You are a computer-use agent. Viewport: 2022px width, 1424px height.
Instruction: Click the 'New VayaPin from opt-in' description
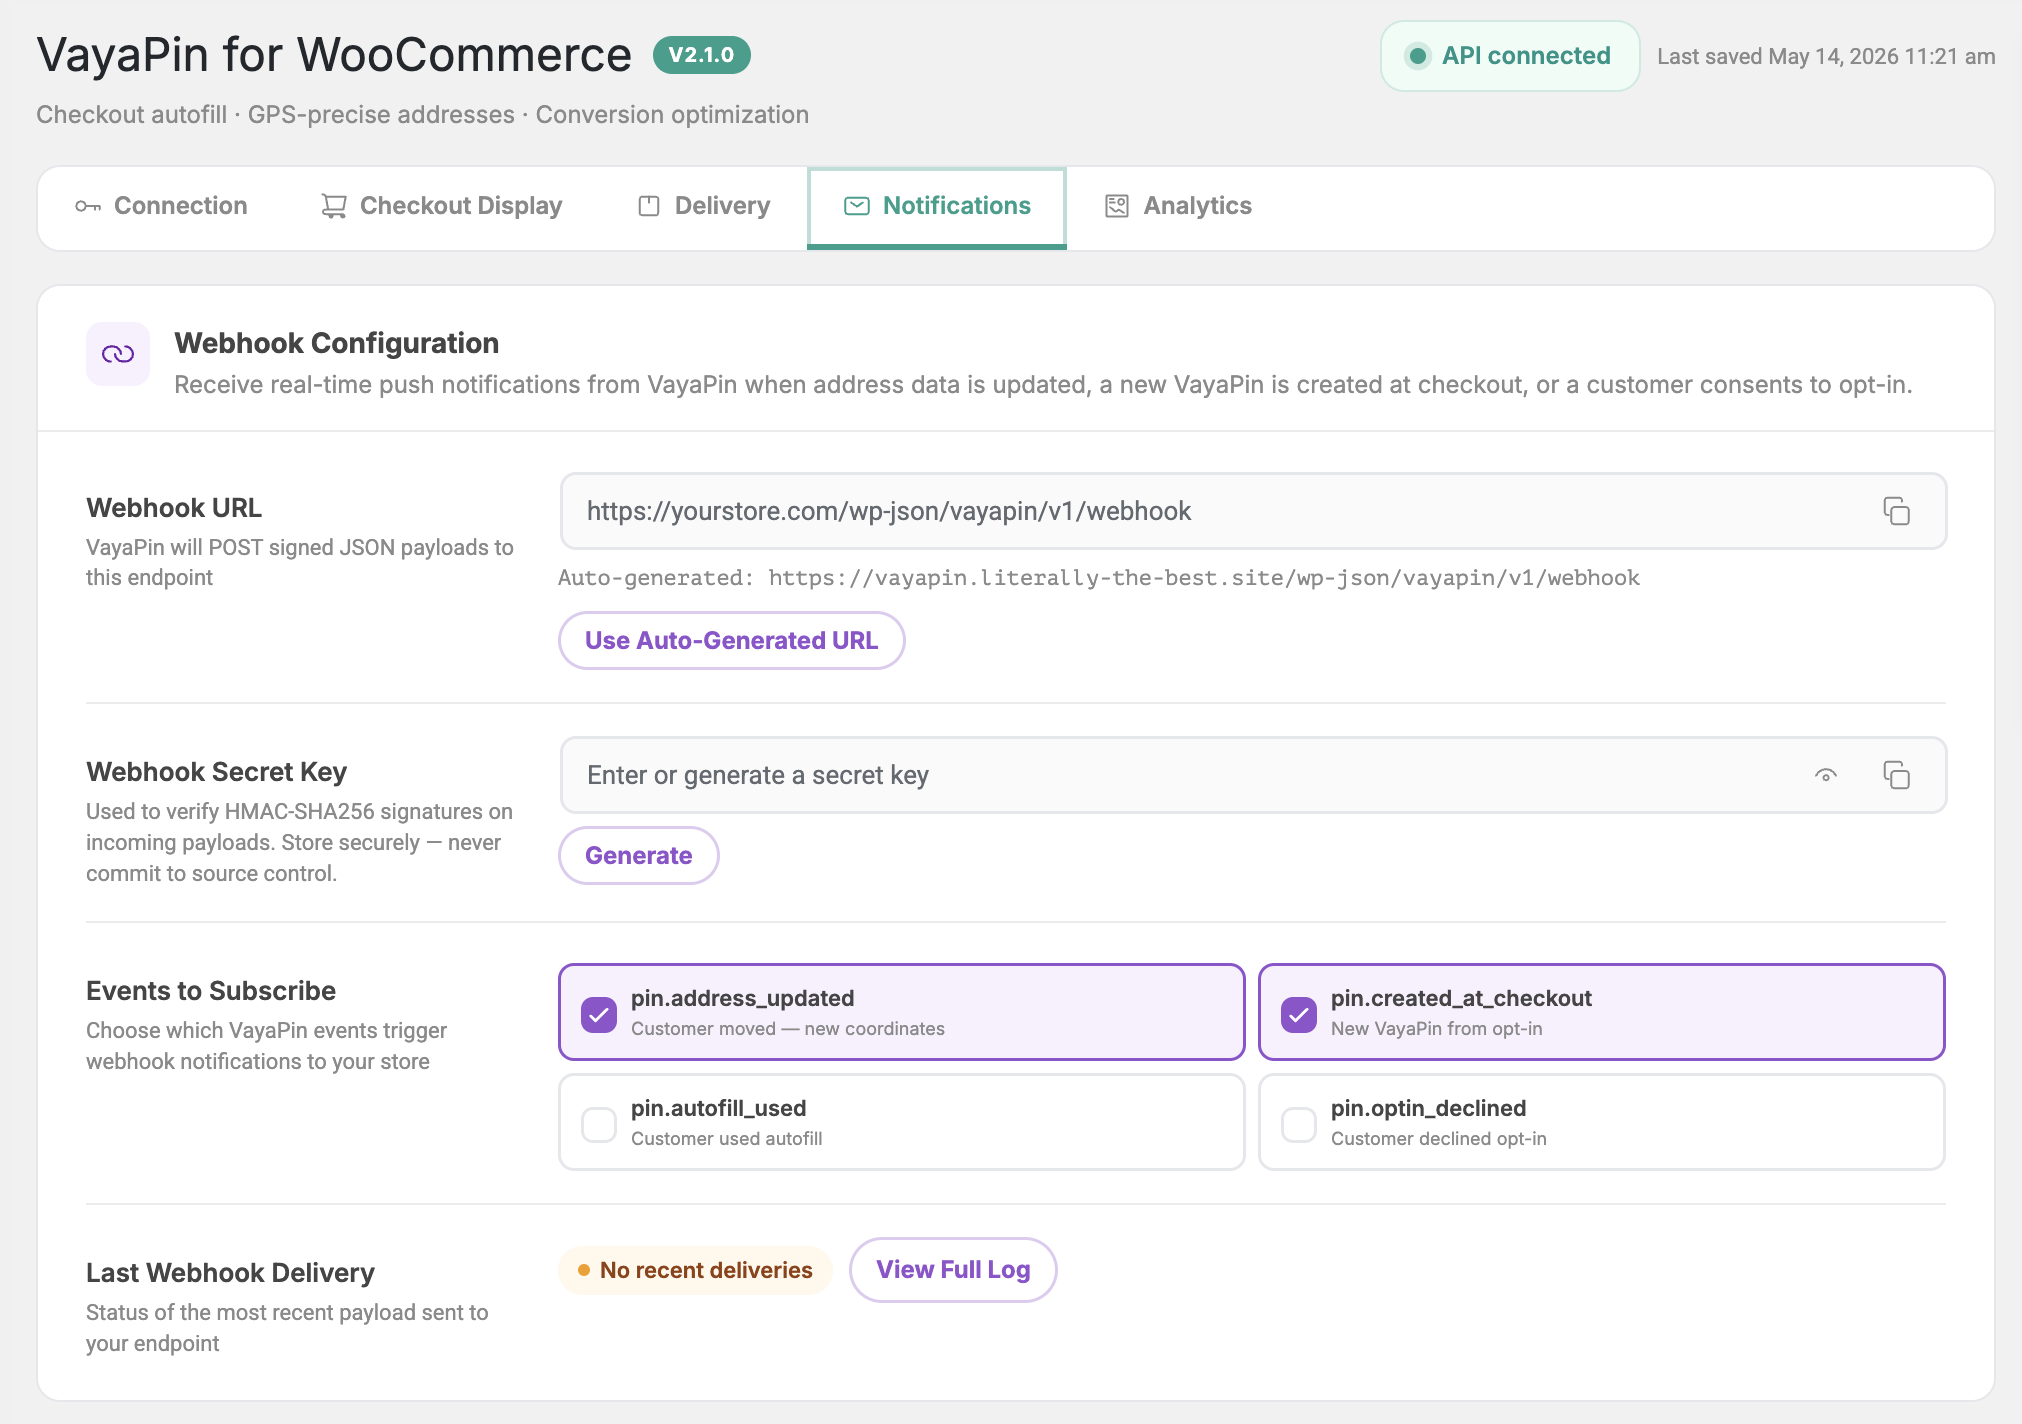[1437, 1029]
